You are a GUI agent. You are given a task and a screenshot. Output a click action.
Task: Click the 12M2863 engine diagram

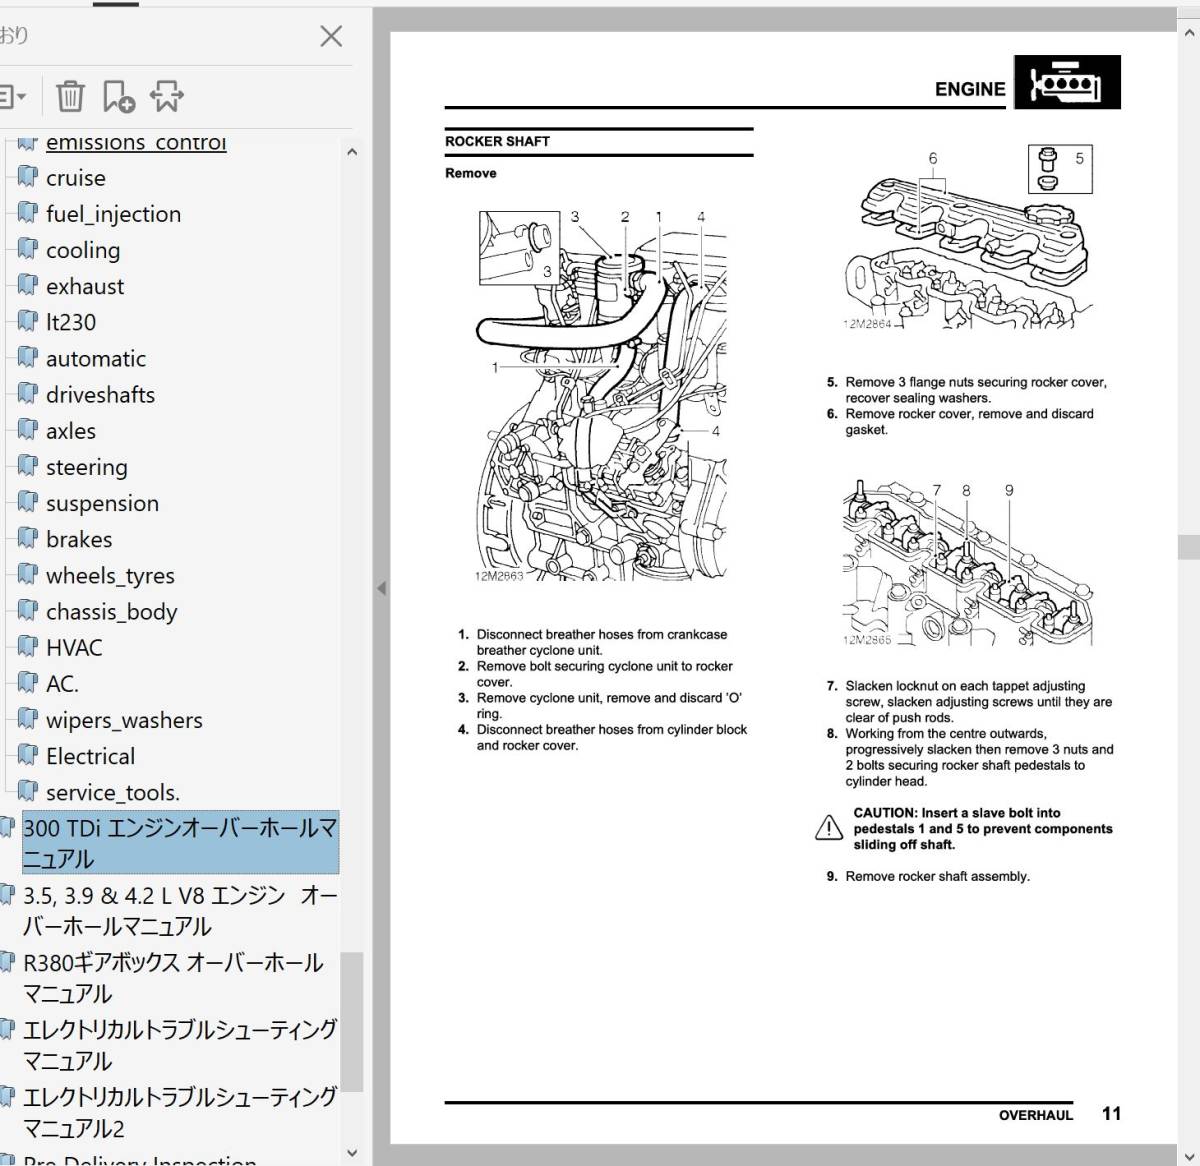[x=602, y=396]
